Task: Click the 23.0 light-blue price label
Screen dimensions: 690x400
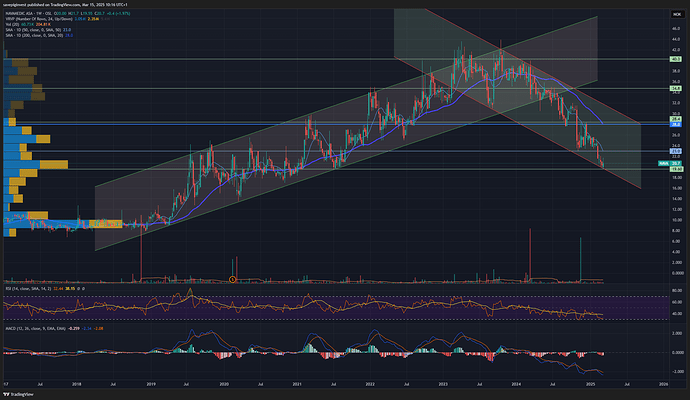Action: coord(675,151)
